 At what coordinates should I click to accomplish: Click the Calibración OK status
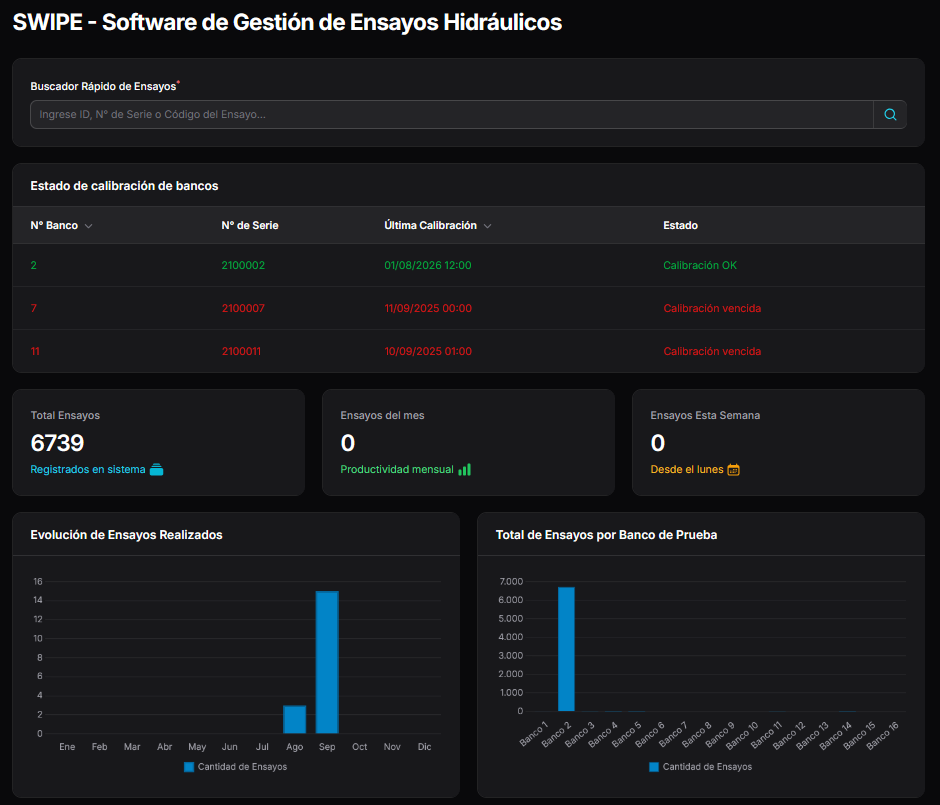coord(700,265)
